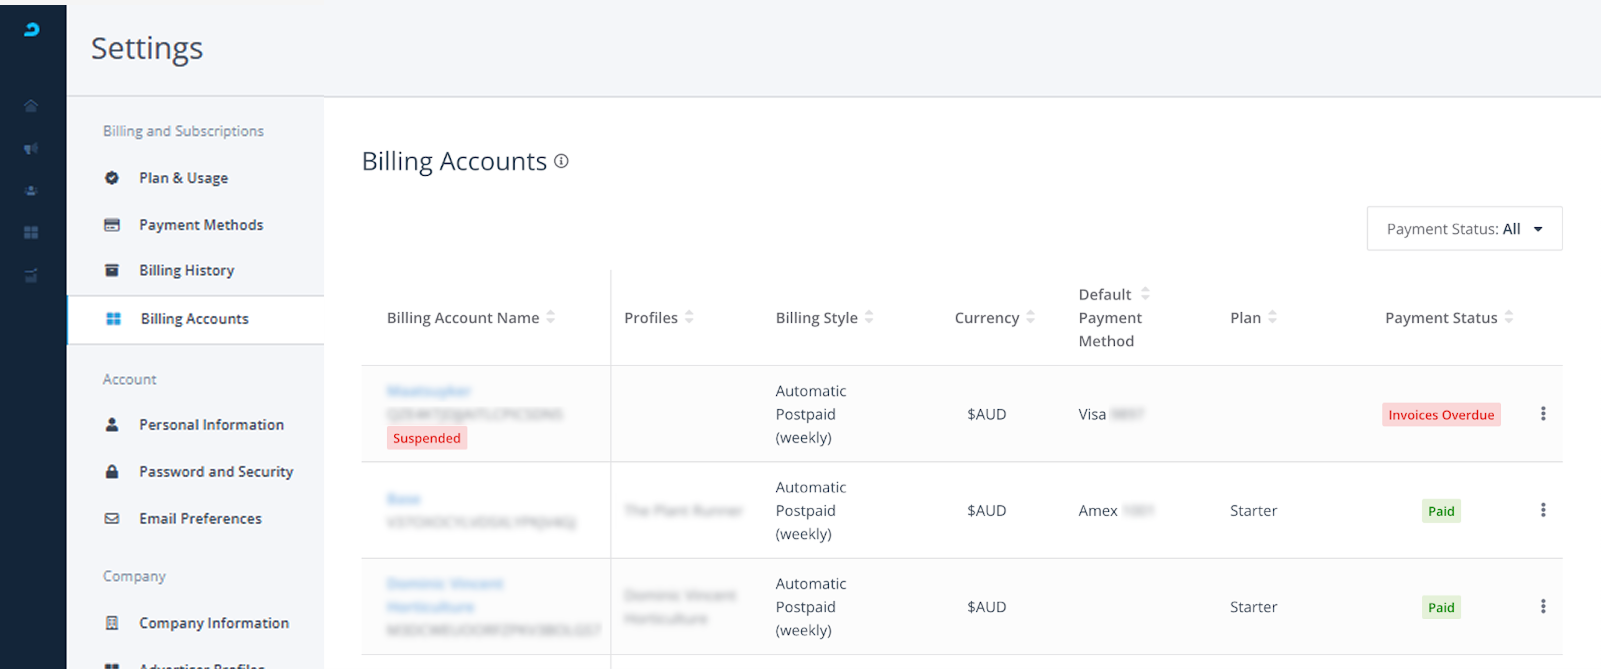Viewport: 1601px width, 669px height.
Task: Go to Plan & Usage settings
Action: (x=183, y=178)
